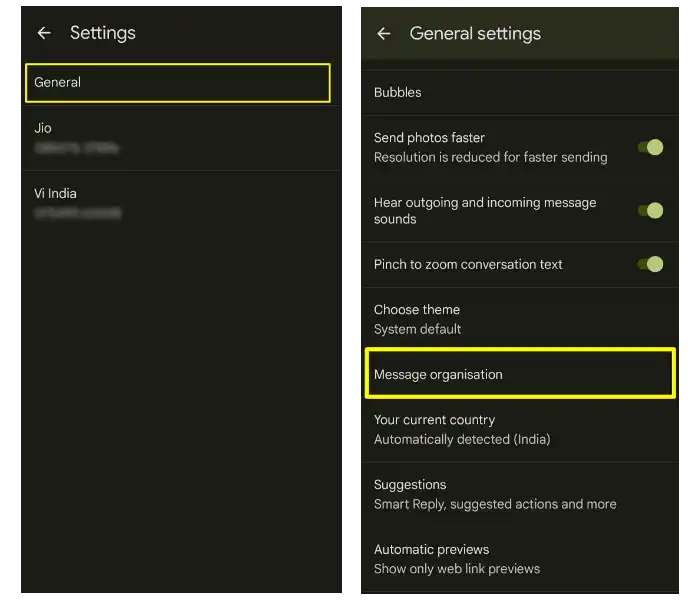Open the Jio SIM settings
The height and width of the screenshot is (600, 700).
(181, 138)
